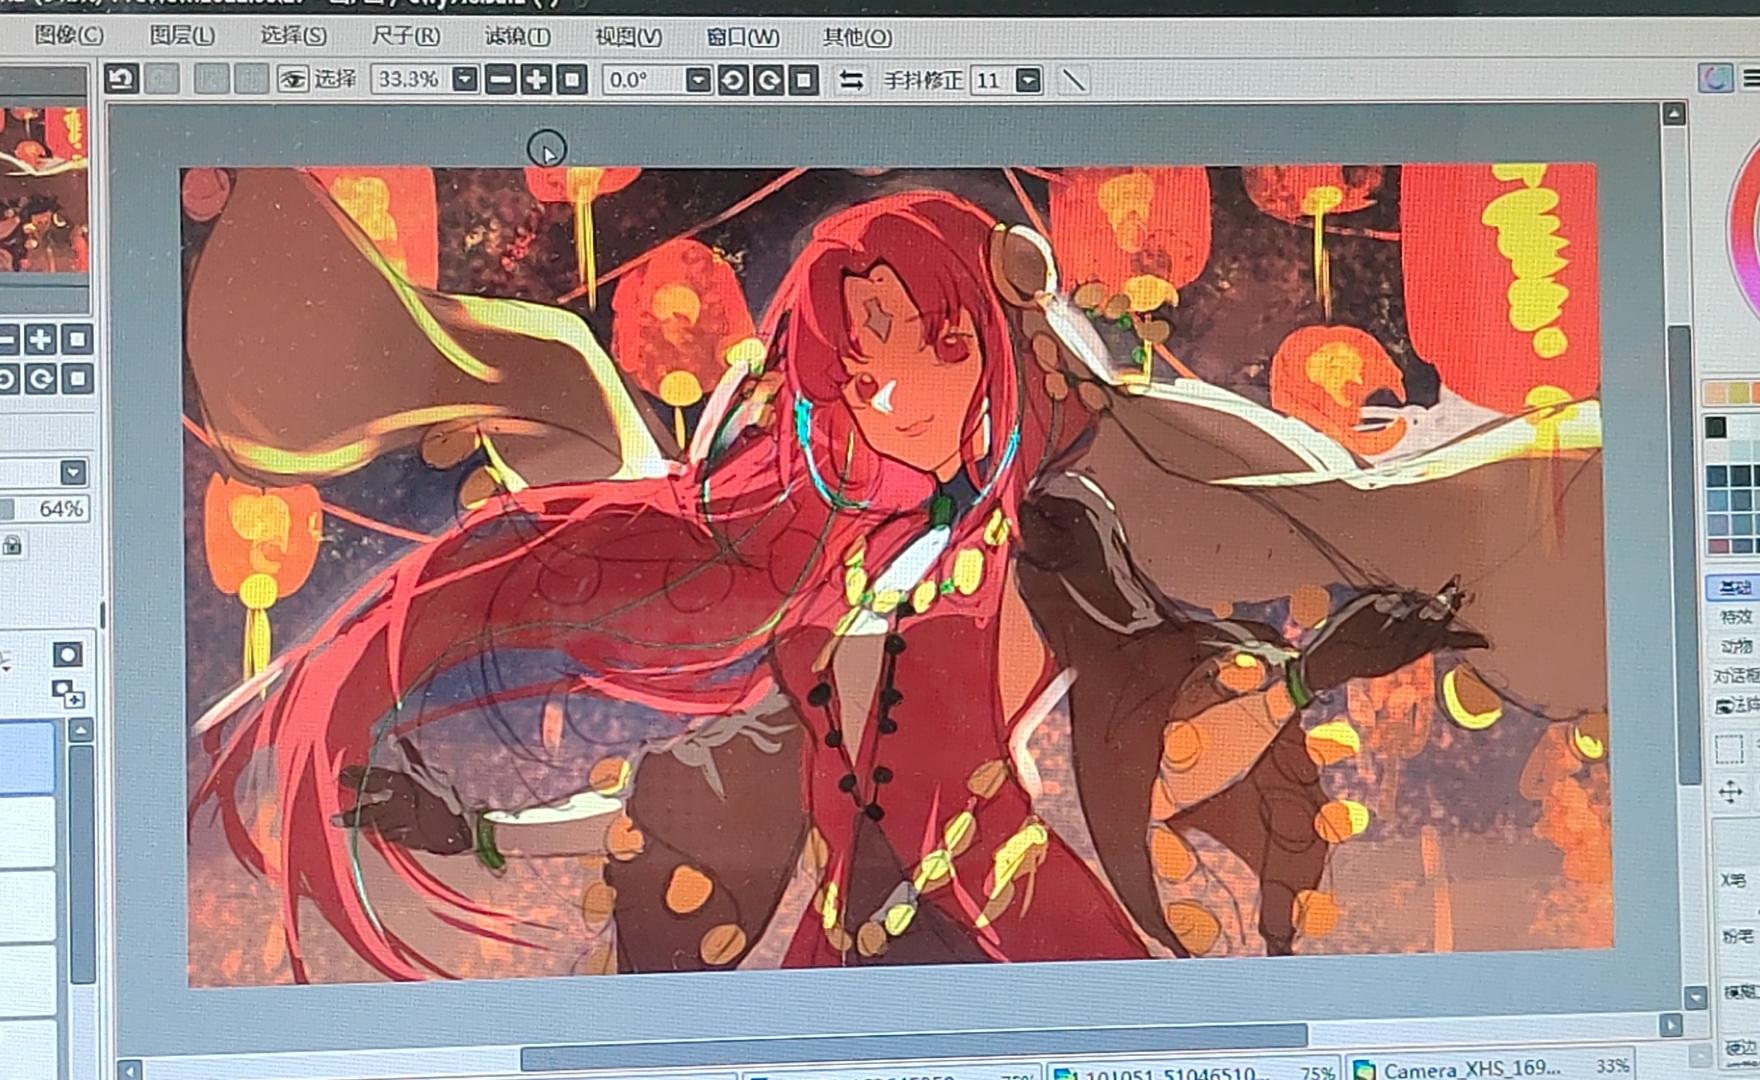Image resolution: width=1760 pixels, height=1080 pixels.
Task: Select the move tool cross-arrows icon
Action: click(1730, 793)
